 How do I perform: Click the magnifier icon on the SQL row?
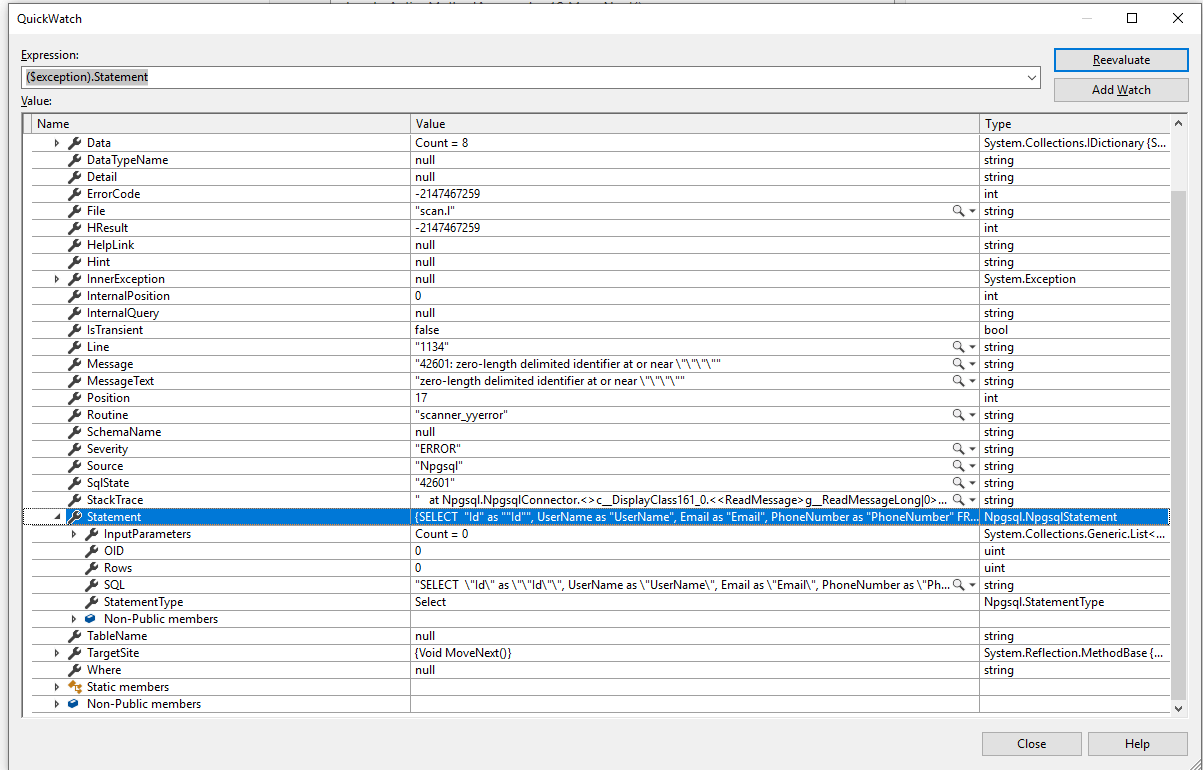coord(957,584)
